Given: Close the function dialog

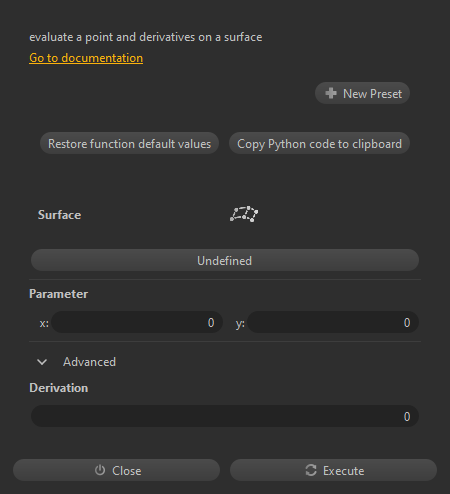Looking at the screenshot, I should (x=116, y=470).
